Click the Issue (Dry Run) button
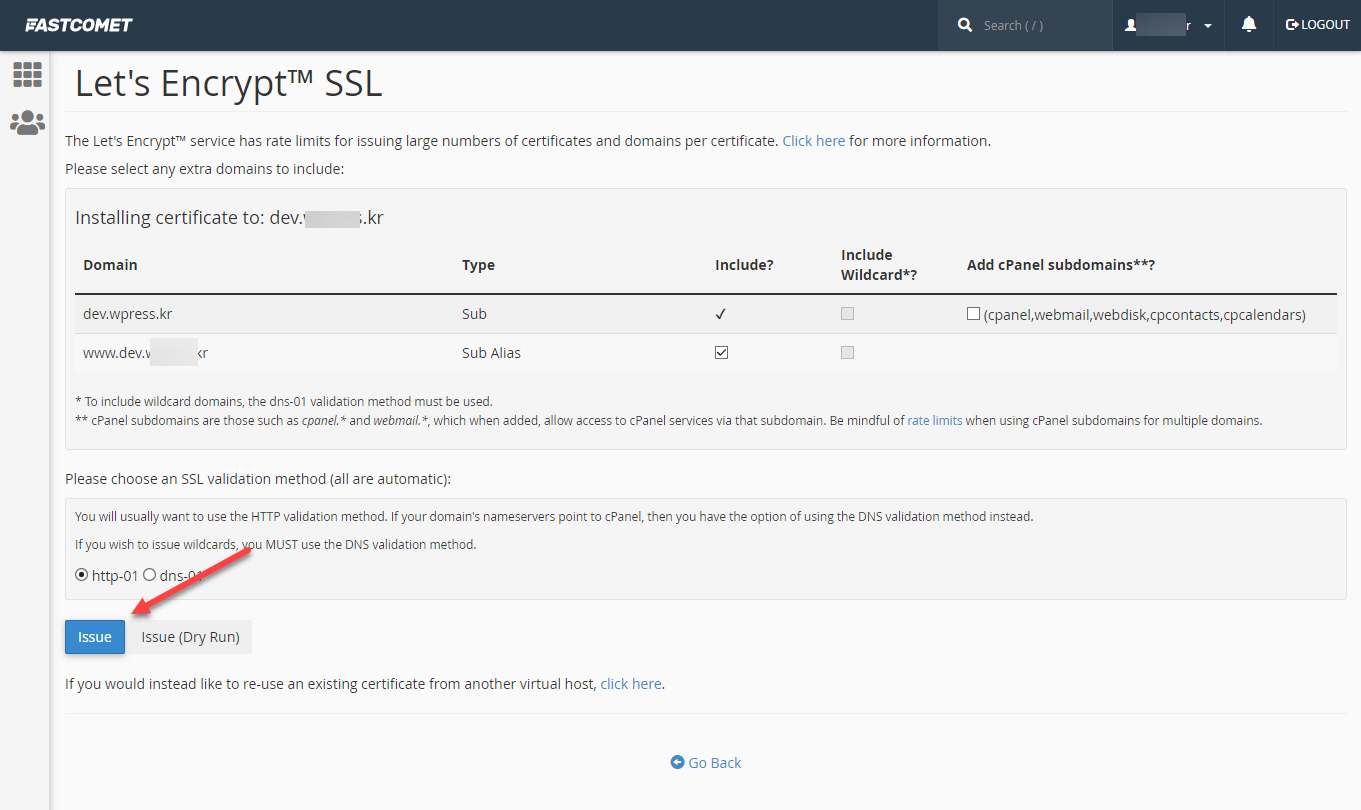Screen dimensions: 1361x810 [x=190, y=637]
